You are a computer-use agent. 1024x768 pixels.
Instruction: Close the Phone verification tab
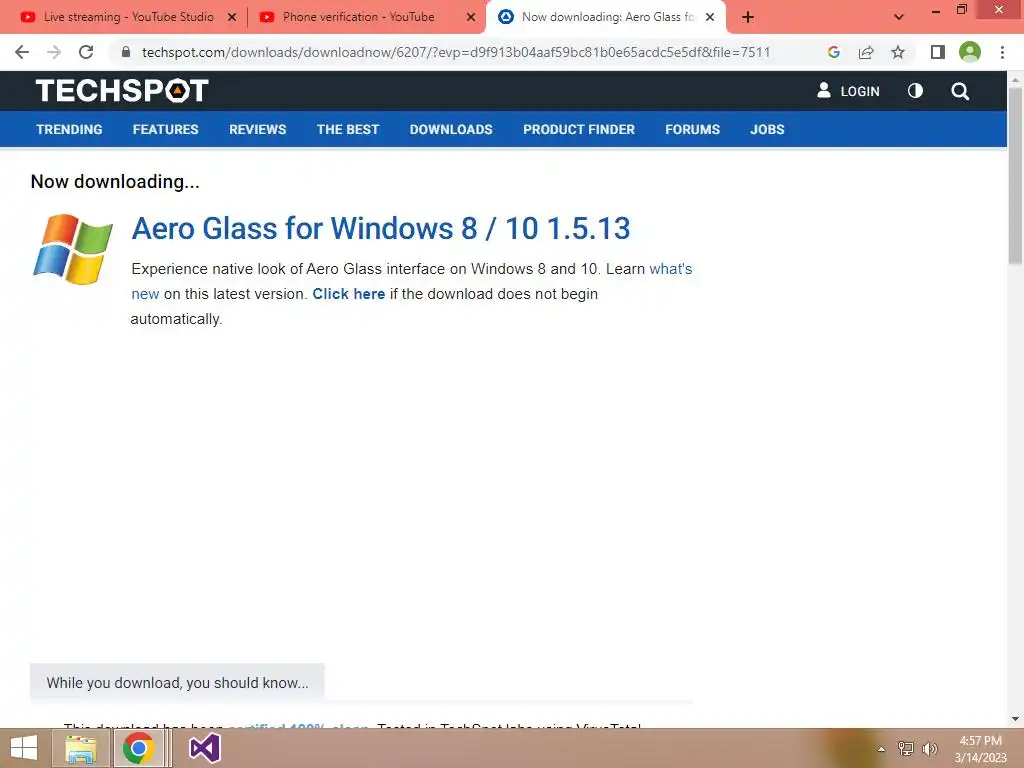(471, 18)
